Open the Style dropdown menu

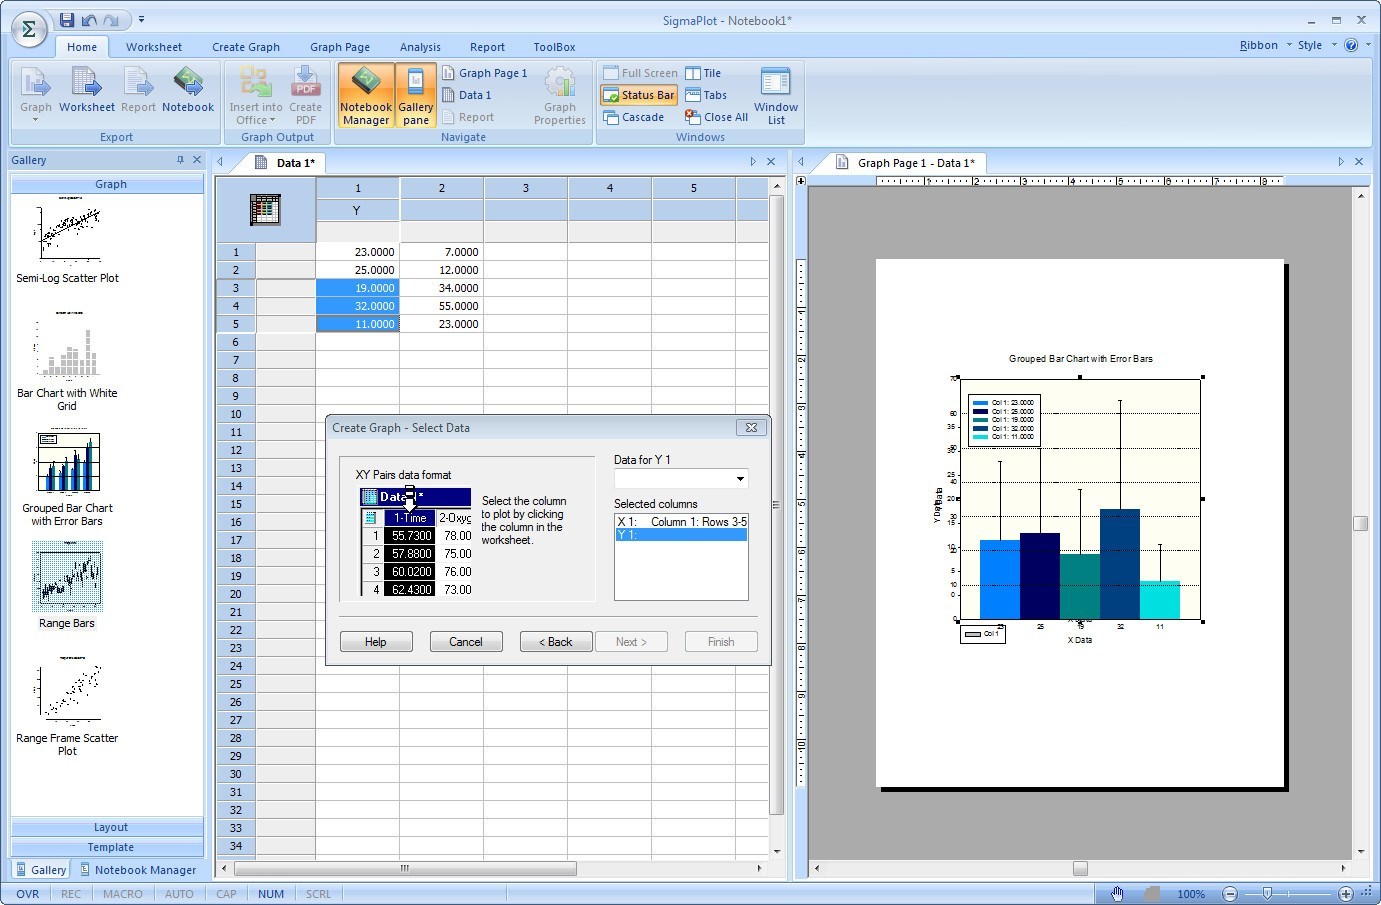click(x=1316, y=45)
